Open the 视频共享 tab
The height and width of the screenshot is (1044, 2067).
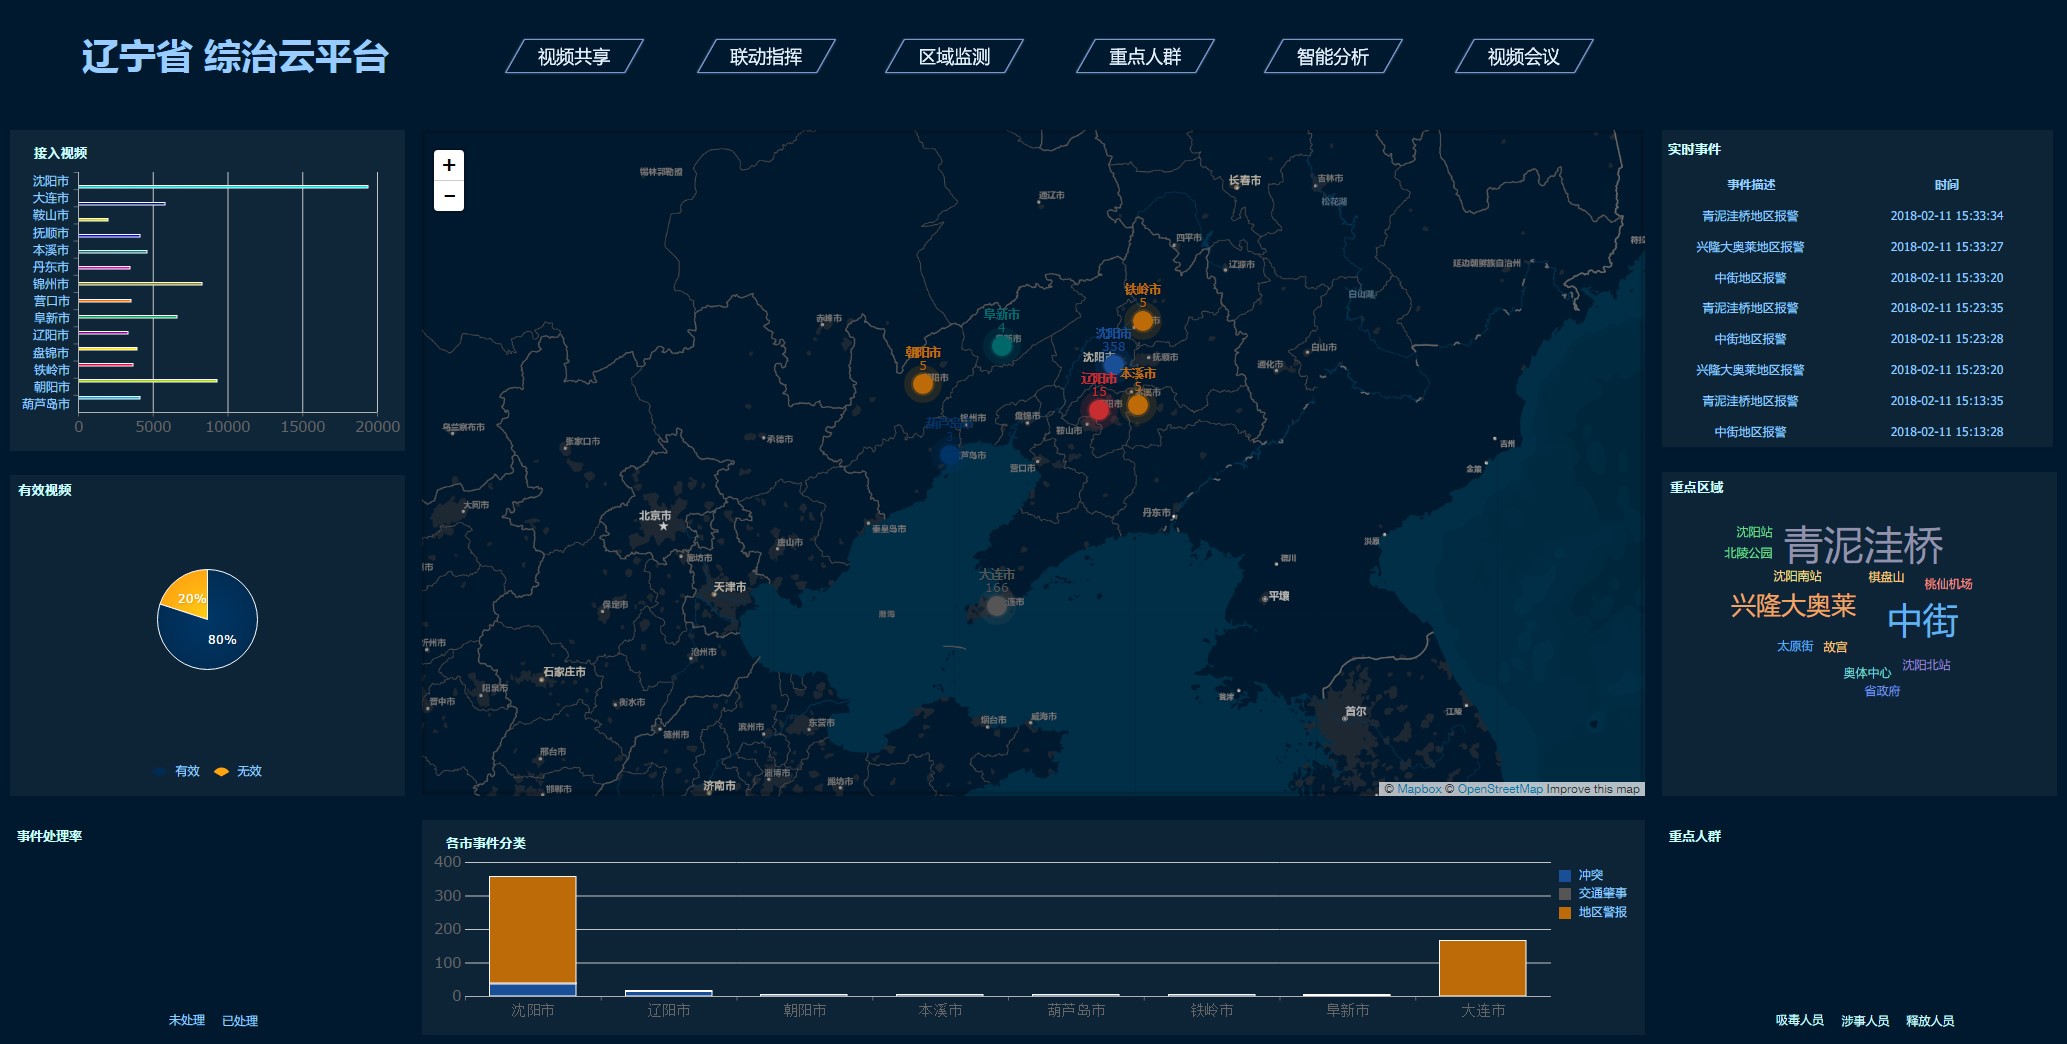(x=574, y=57)
